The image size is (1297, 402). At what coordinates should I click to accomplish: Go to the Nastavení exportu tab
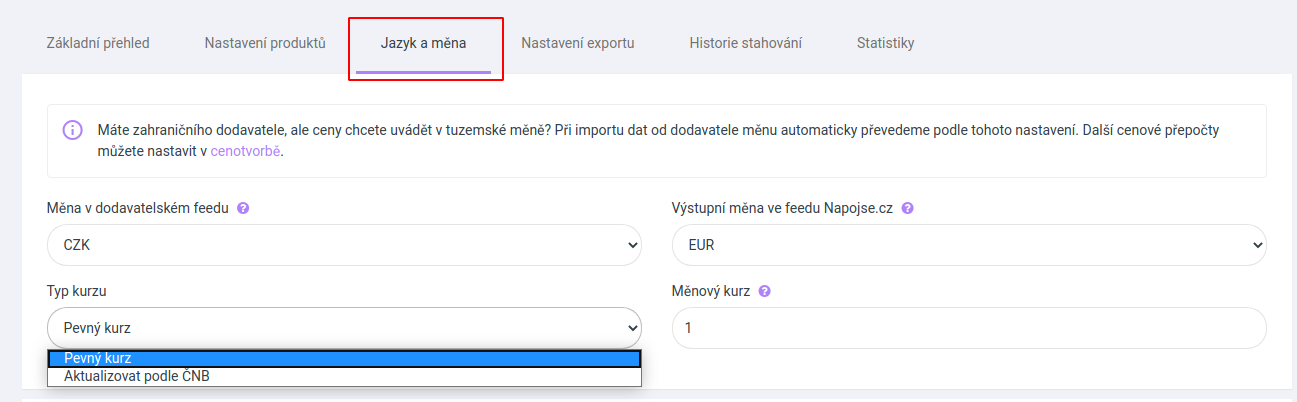click(578, 43)
